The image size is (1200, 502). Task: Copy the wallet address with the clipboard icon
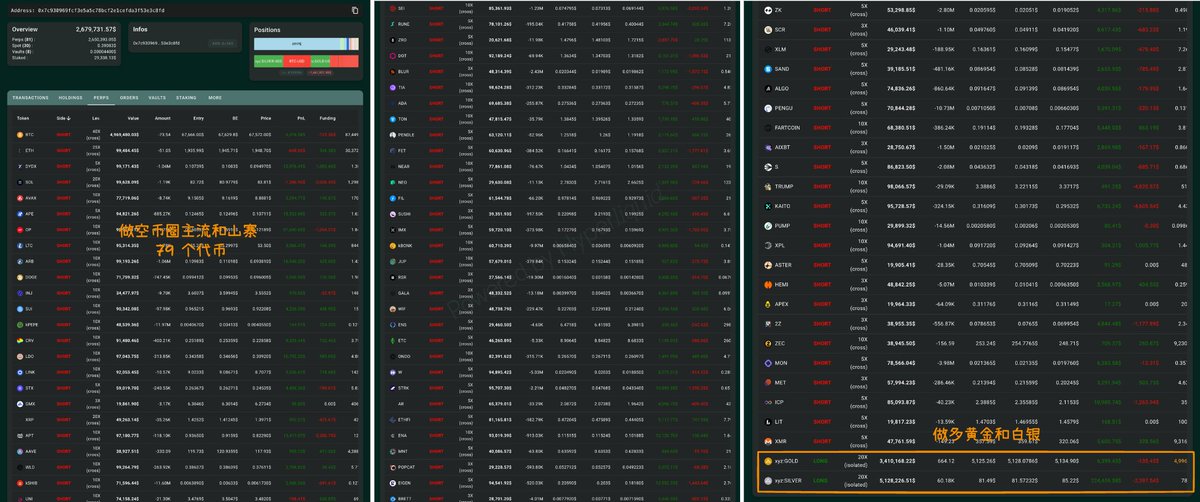tap(355, 10)
